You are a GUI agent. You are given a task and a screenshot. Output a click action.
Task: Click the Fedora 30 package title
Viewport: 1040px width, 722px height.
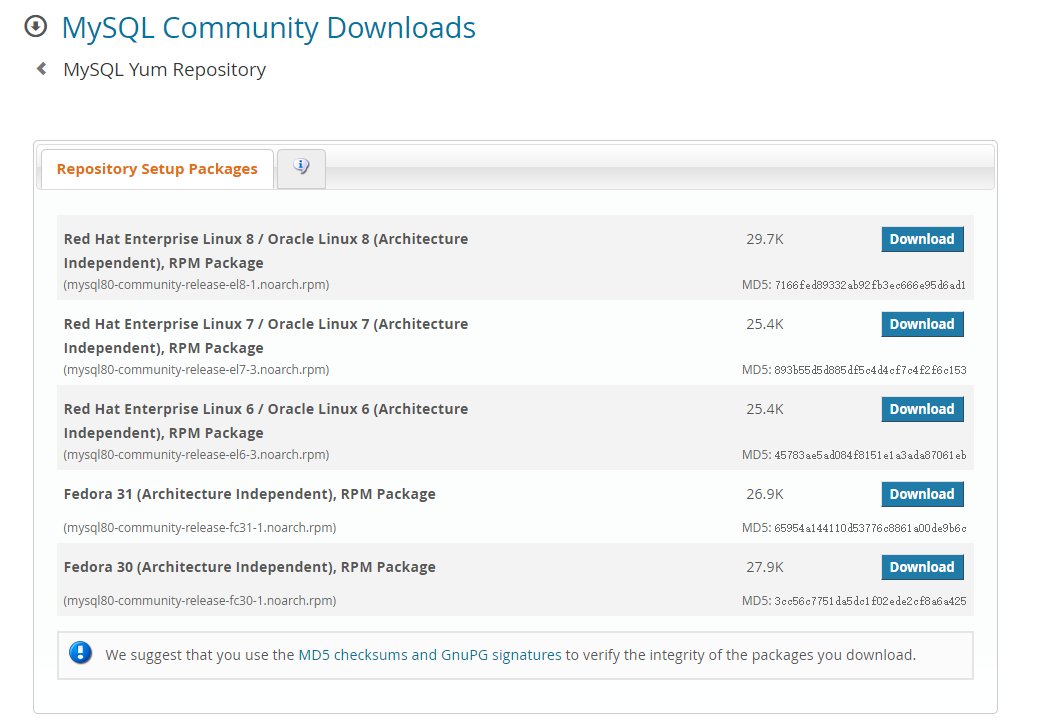[249, 567]
